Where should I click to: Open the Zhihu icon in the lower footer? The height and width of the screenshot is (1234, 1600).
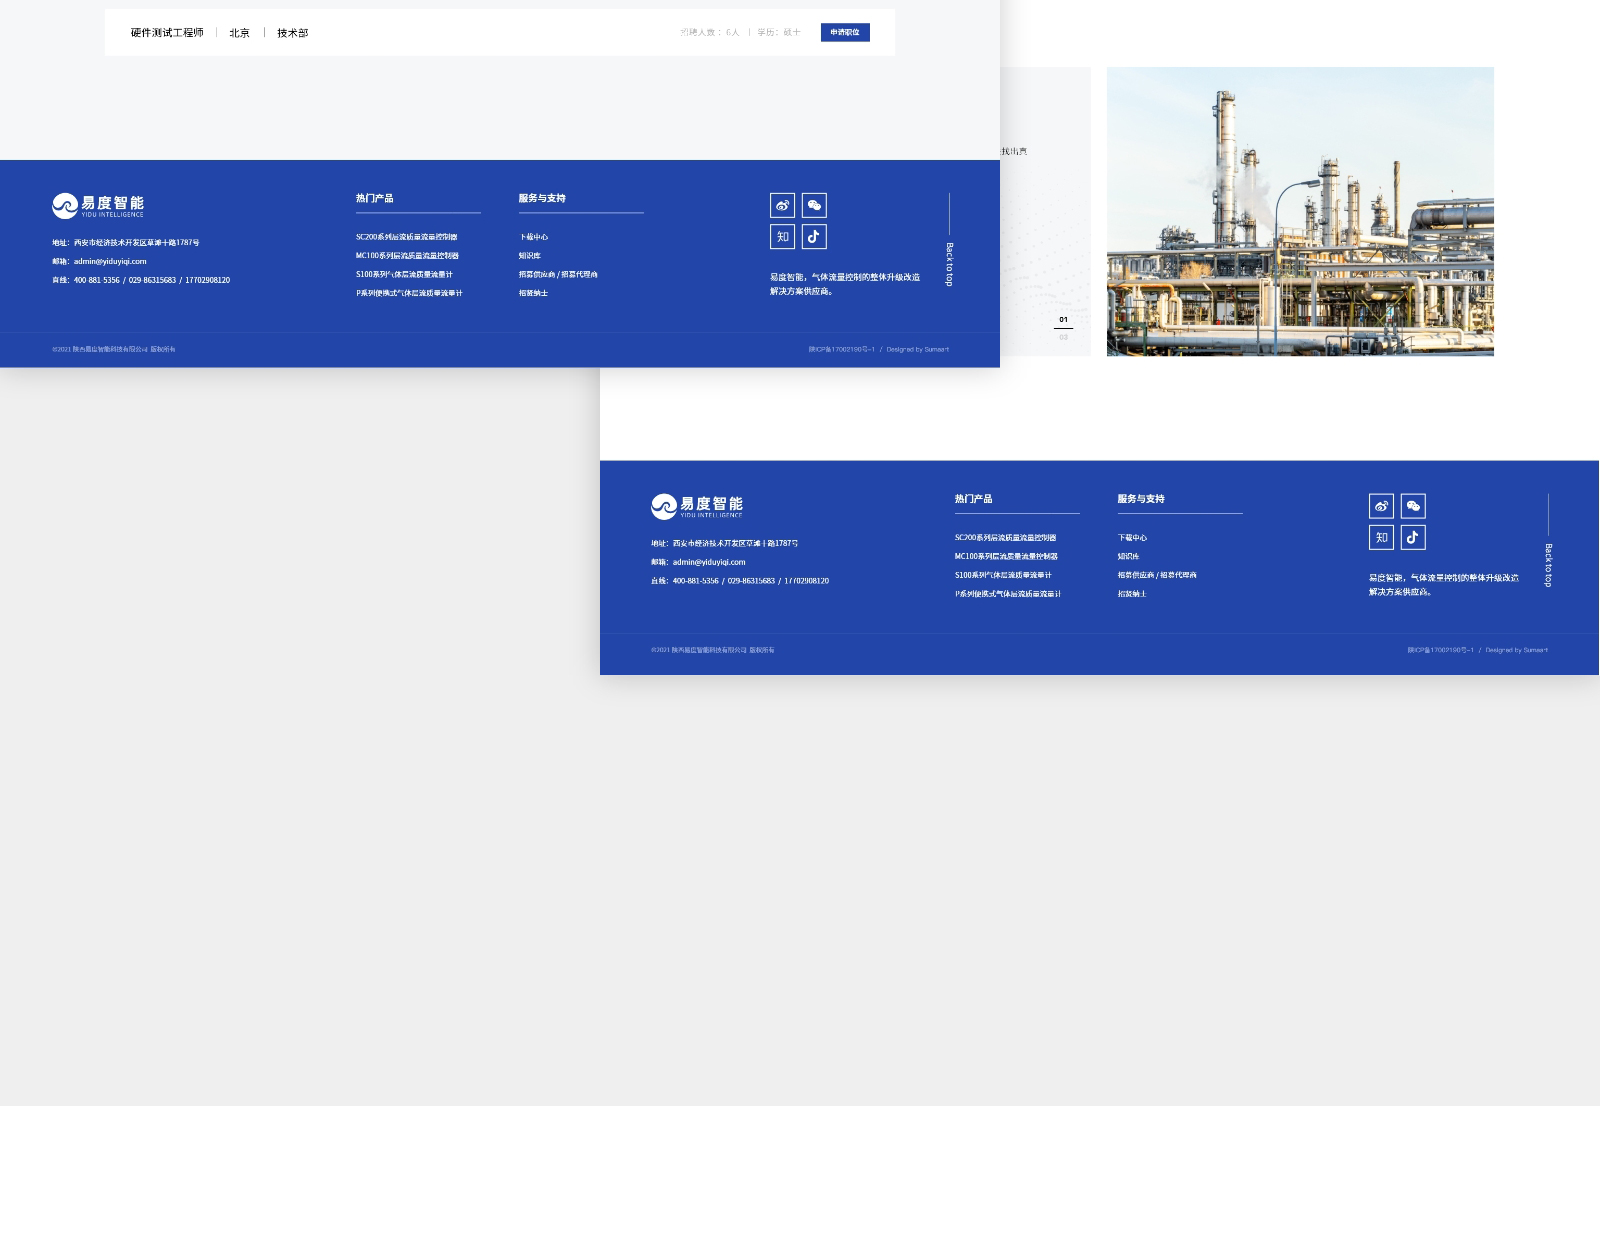coord(1381,538)
